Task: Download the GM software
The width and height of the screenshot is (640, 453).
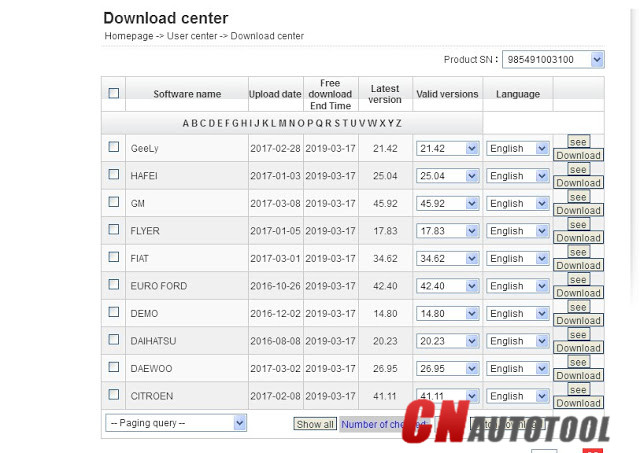Action: pyautogui.click(x=578, y=210)
